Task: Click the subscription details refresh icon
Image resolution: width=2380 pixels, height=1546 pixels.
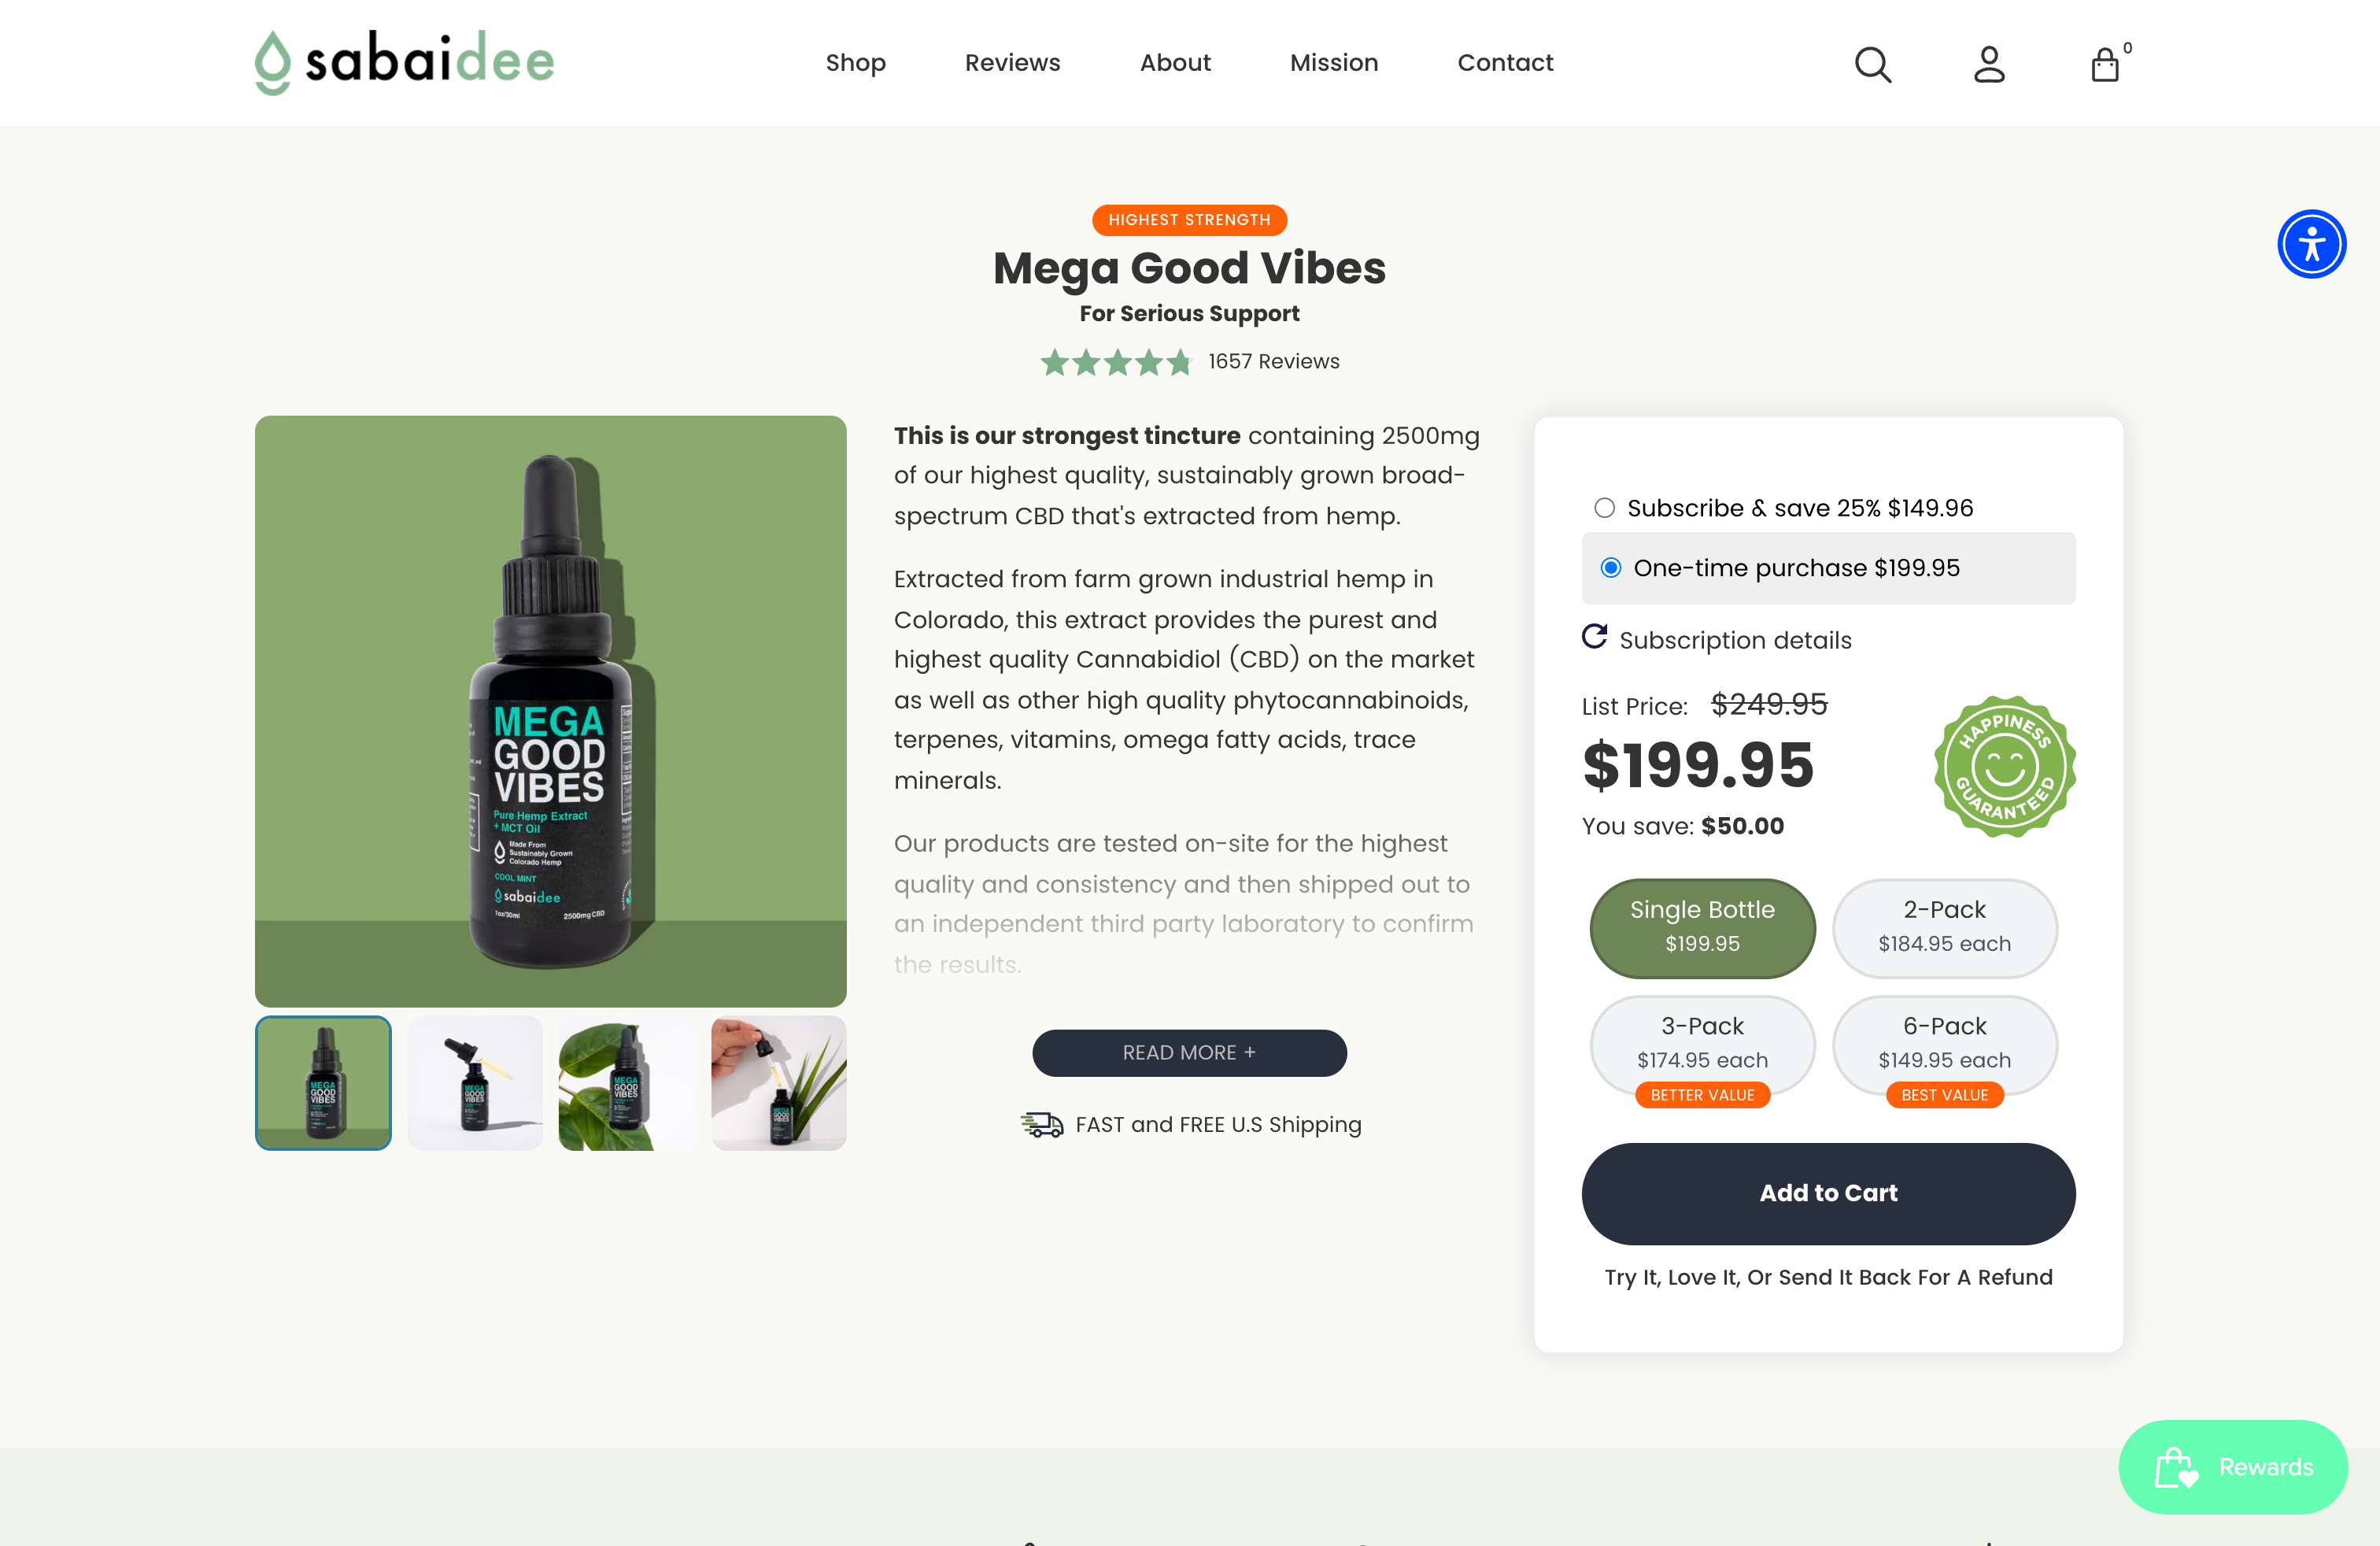Action: [1594, 637]
